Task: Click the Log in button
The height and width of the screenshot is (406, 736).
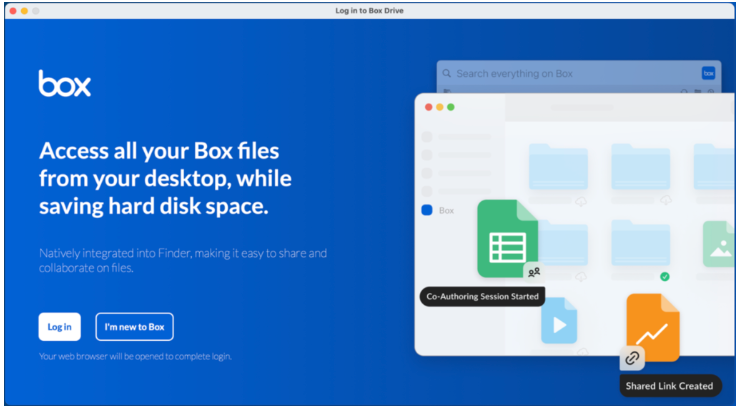Action: [59, 327]
